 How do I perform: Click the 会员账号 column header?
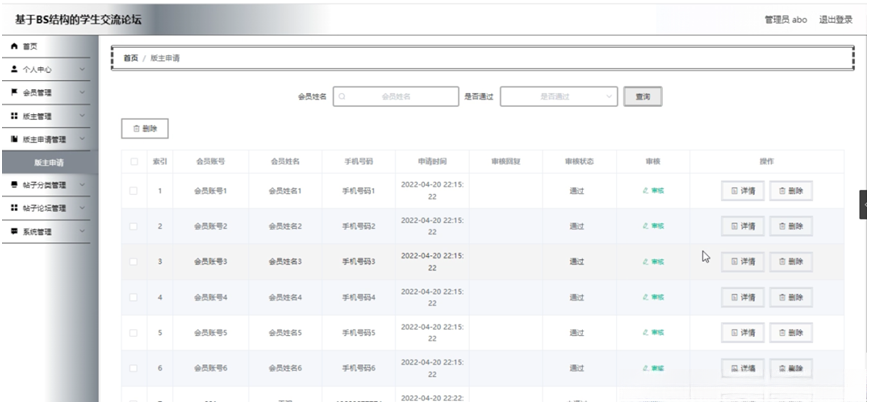pyautogui.click(x=211, y=162)
